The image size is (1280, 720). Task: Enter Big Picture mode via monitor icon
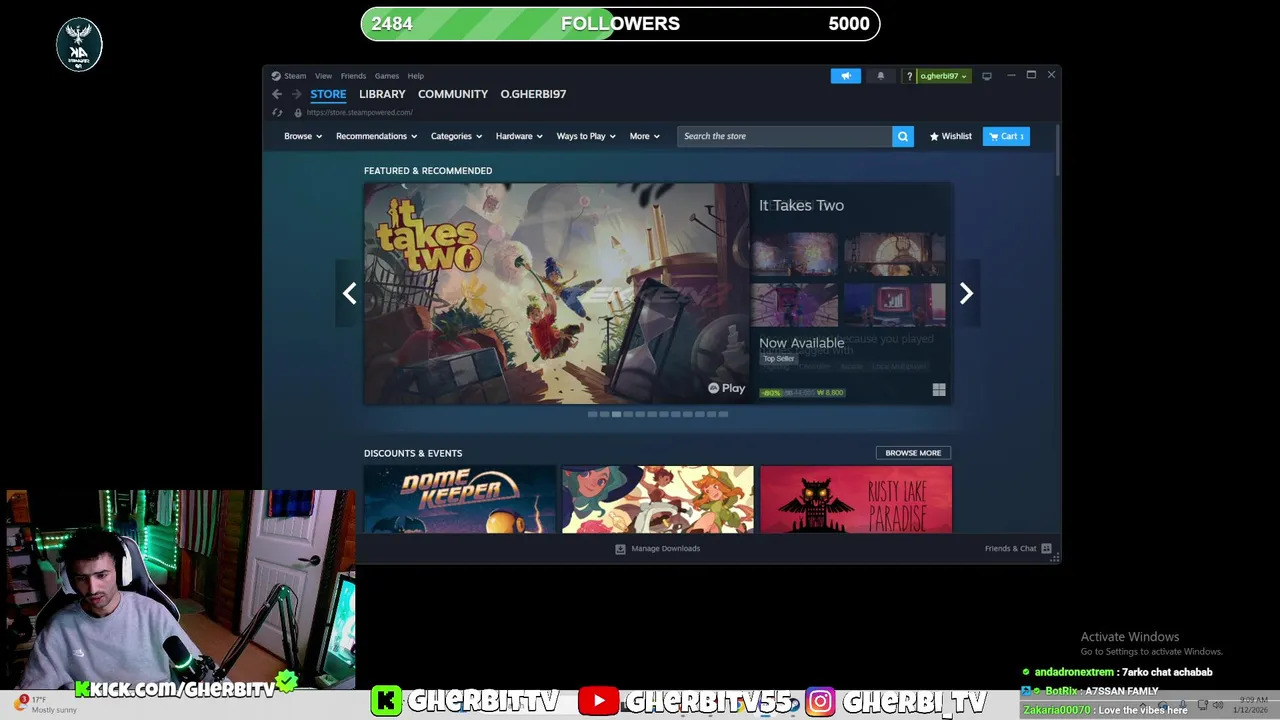987,76
